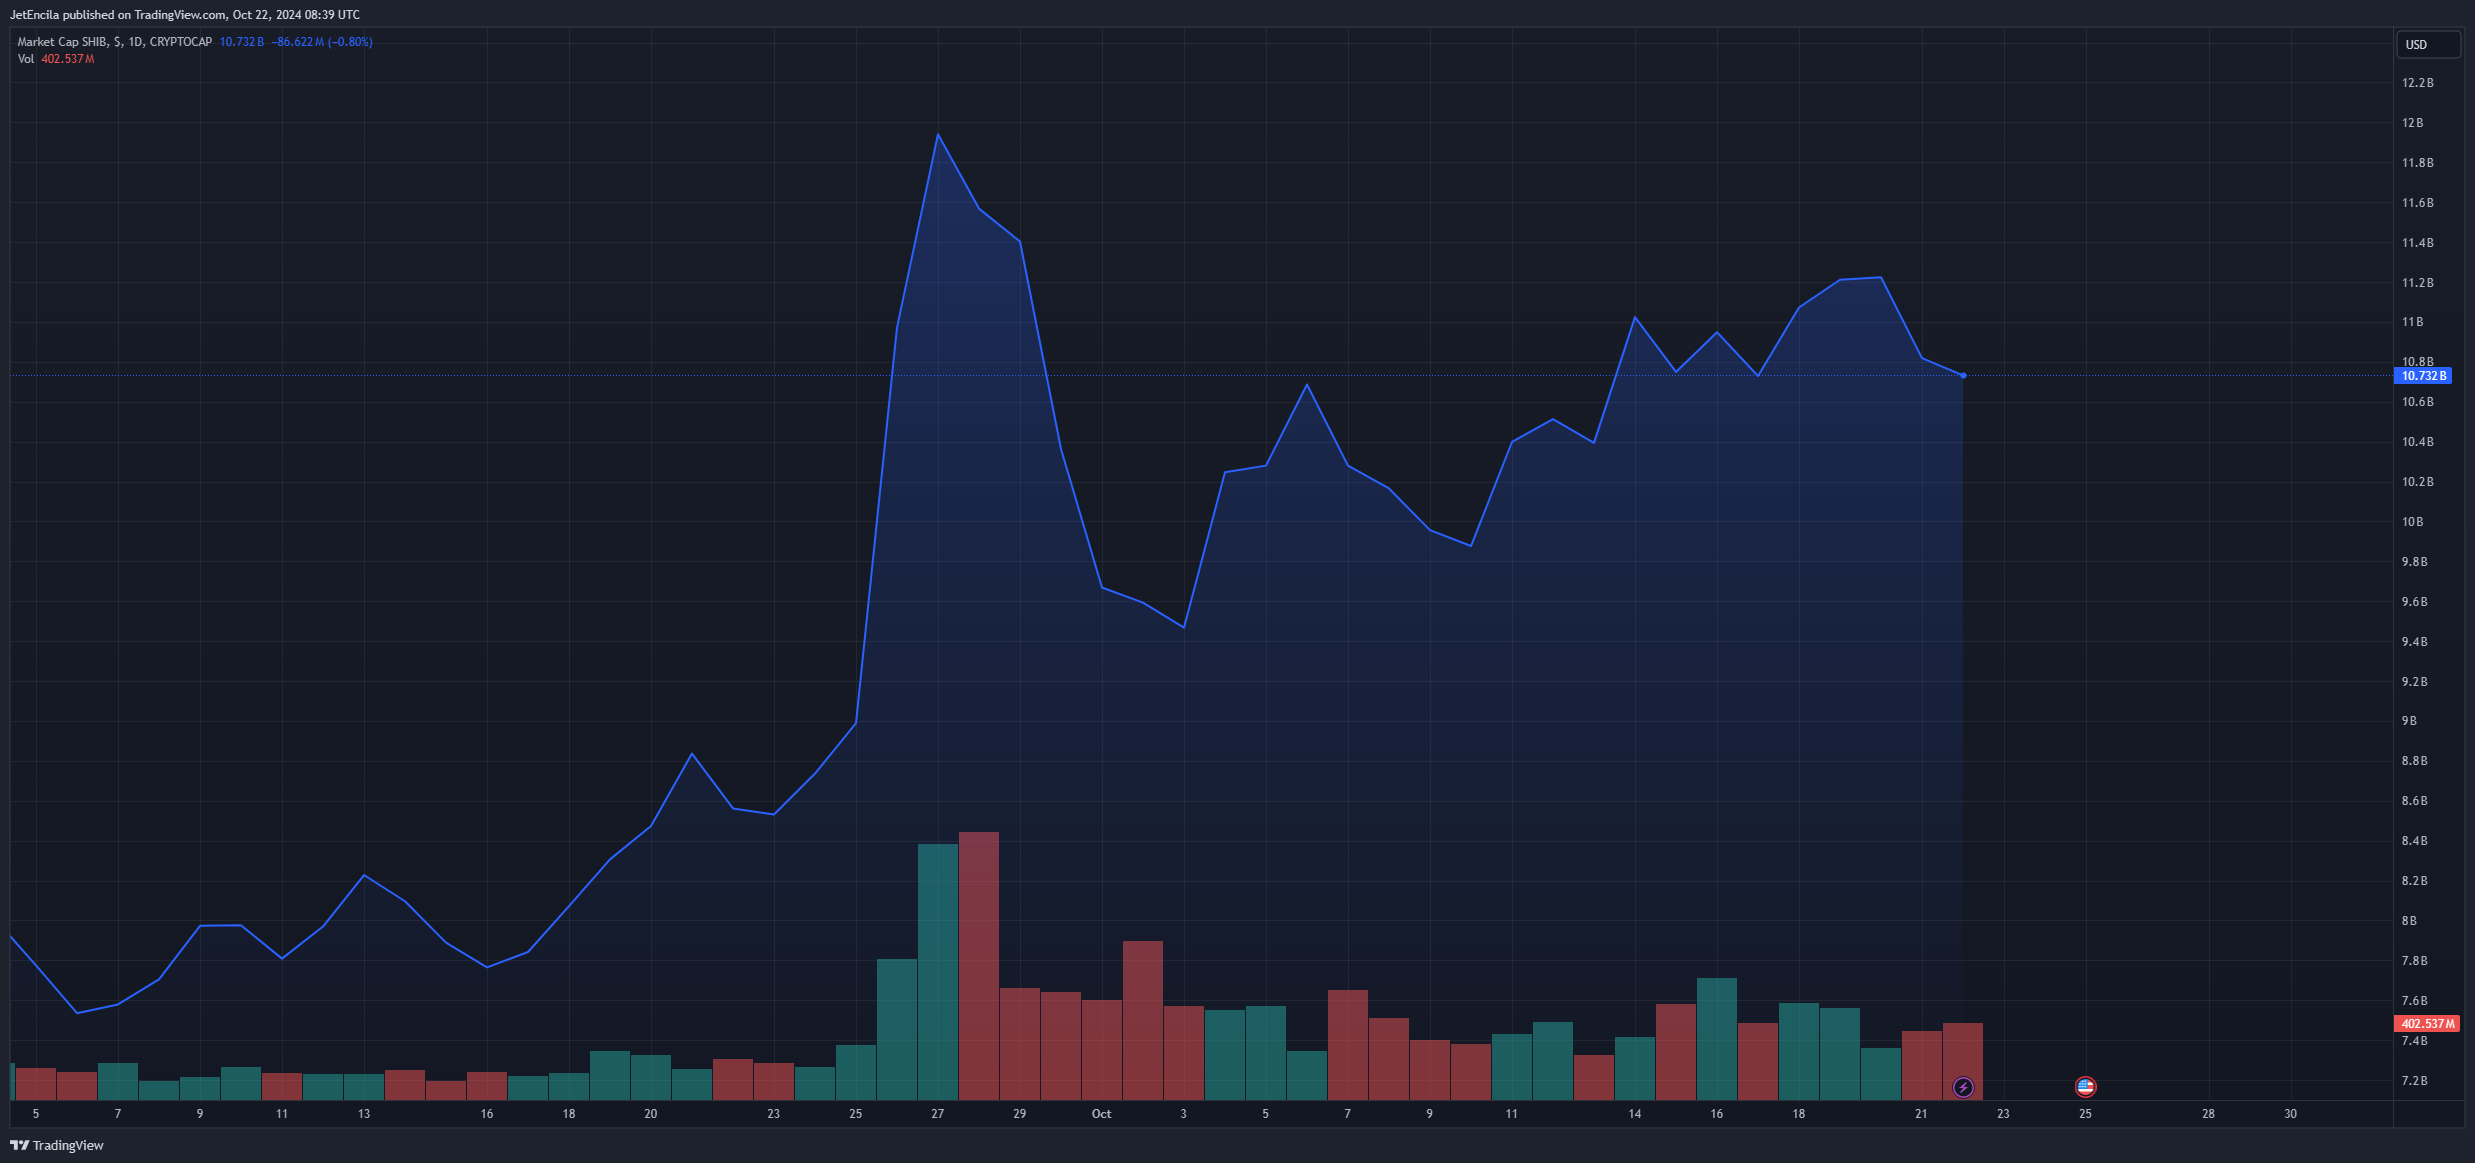
Task: Click the last data point dot on the line
Action: (1963, 376)
